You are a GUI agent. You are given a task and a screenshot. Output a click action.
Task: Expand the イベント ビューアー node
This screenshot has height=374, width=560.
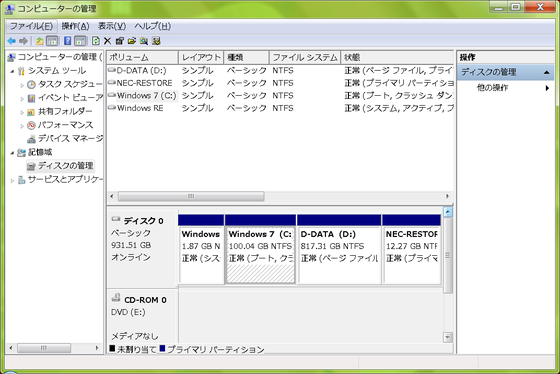pos(22,99)
